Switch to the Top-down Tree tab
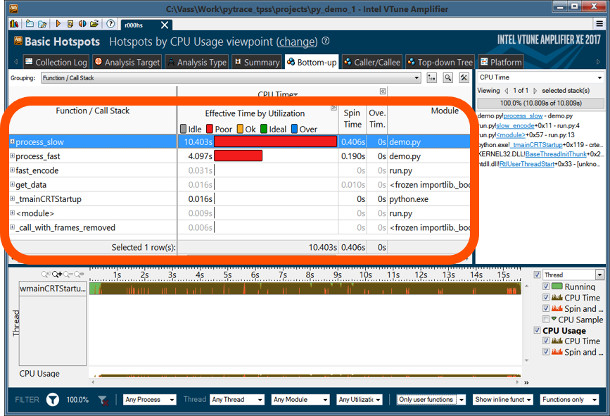Viewport: 610px width, 416px height. [440, 62]
